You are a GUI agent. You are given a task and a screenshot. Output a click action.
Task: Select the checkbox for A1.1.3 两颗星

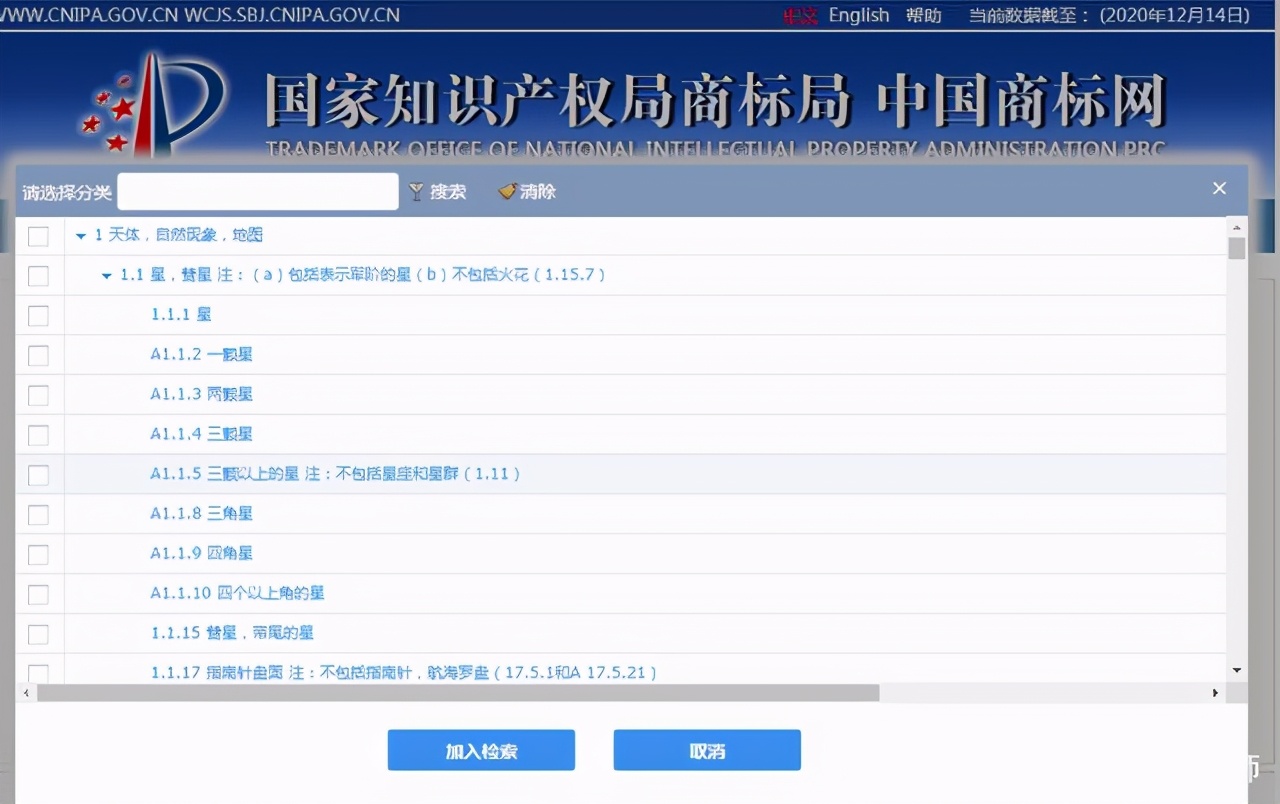tap(38, 395)
